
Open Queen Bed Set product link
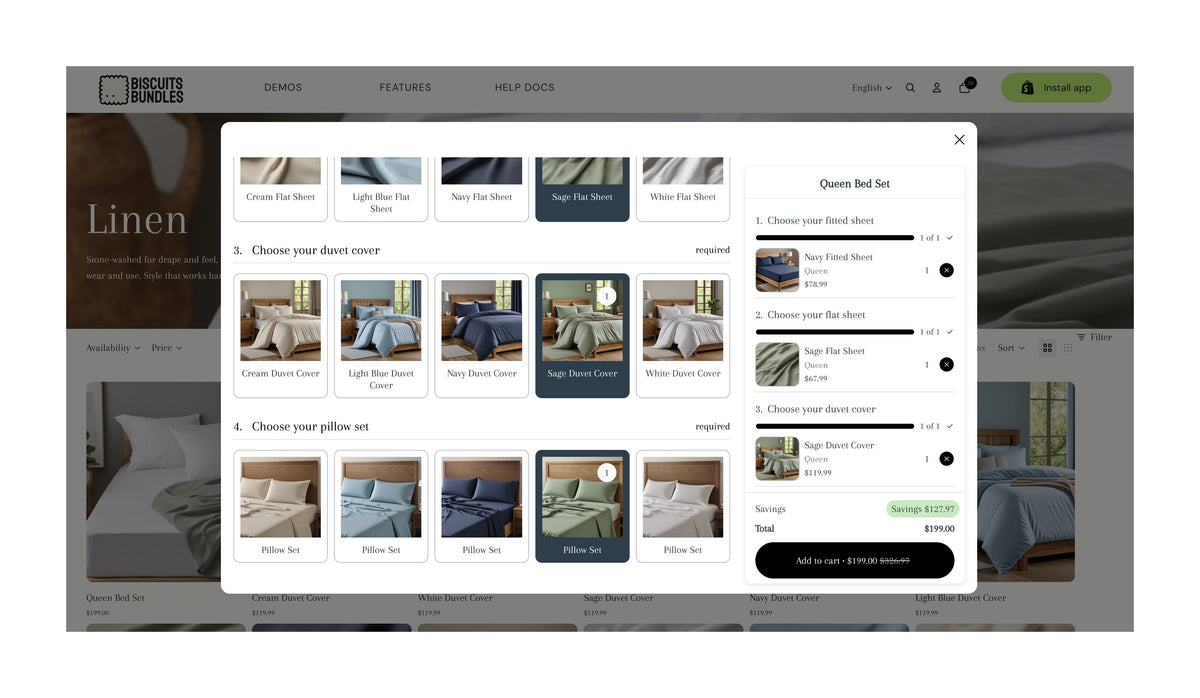tap(115, 598)
